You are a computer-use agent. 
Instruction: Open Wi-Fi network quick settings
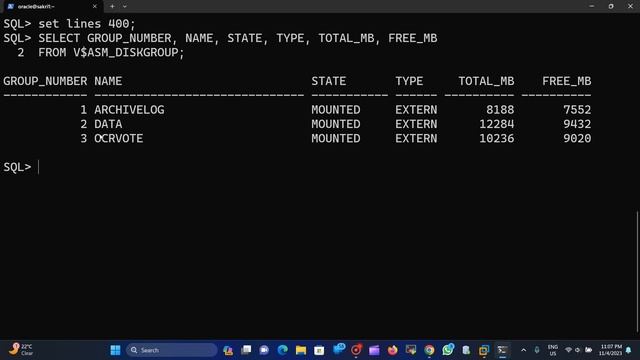pos(568,350)
